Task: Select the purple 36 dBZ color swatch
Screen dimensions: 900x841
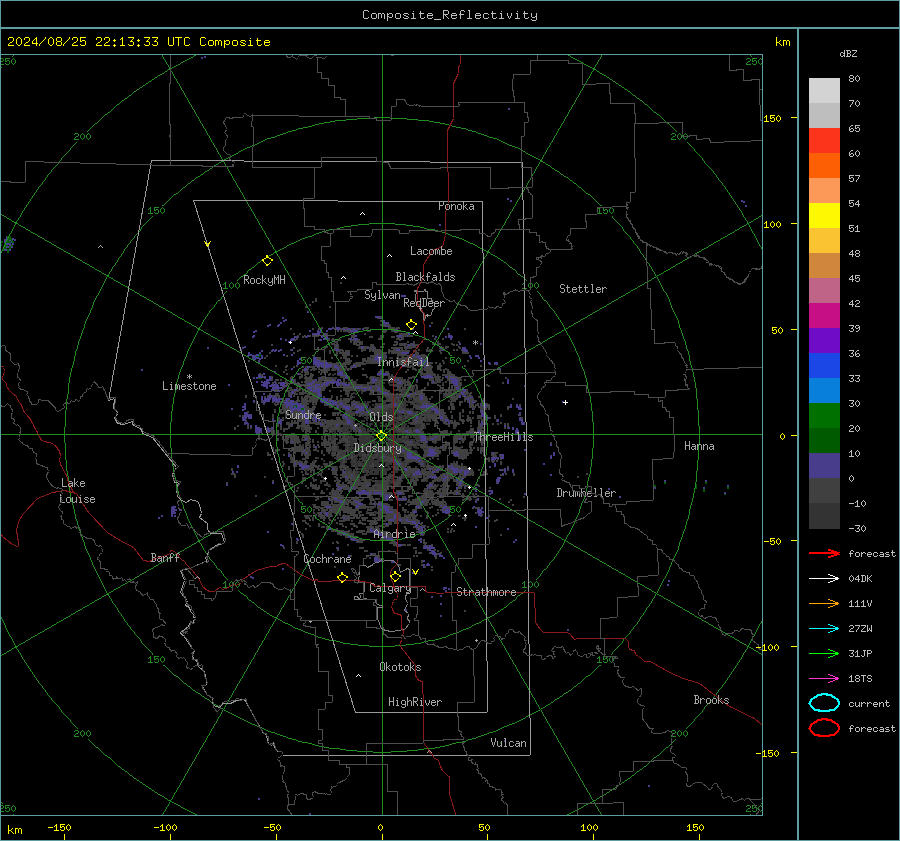Action: point(824,341)
